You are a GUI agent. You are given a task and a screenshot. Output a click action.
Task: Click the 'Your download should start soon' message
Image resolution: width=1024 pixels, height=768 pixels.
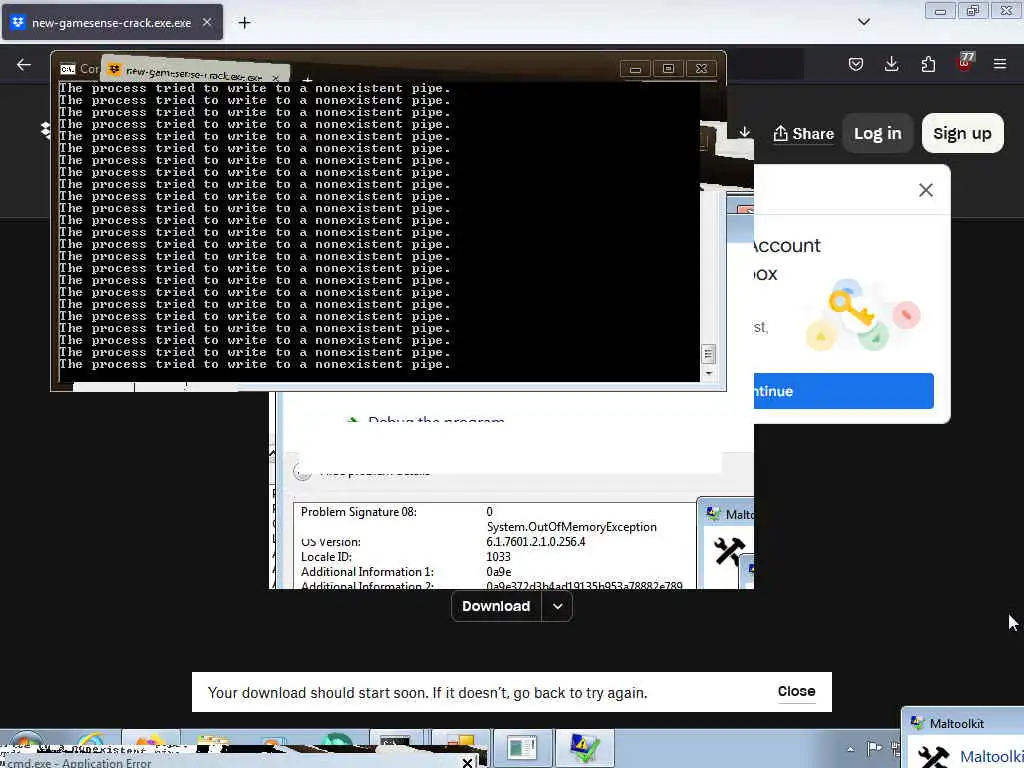[427, 692]
